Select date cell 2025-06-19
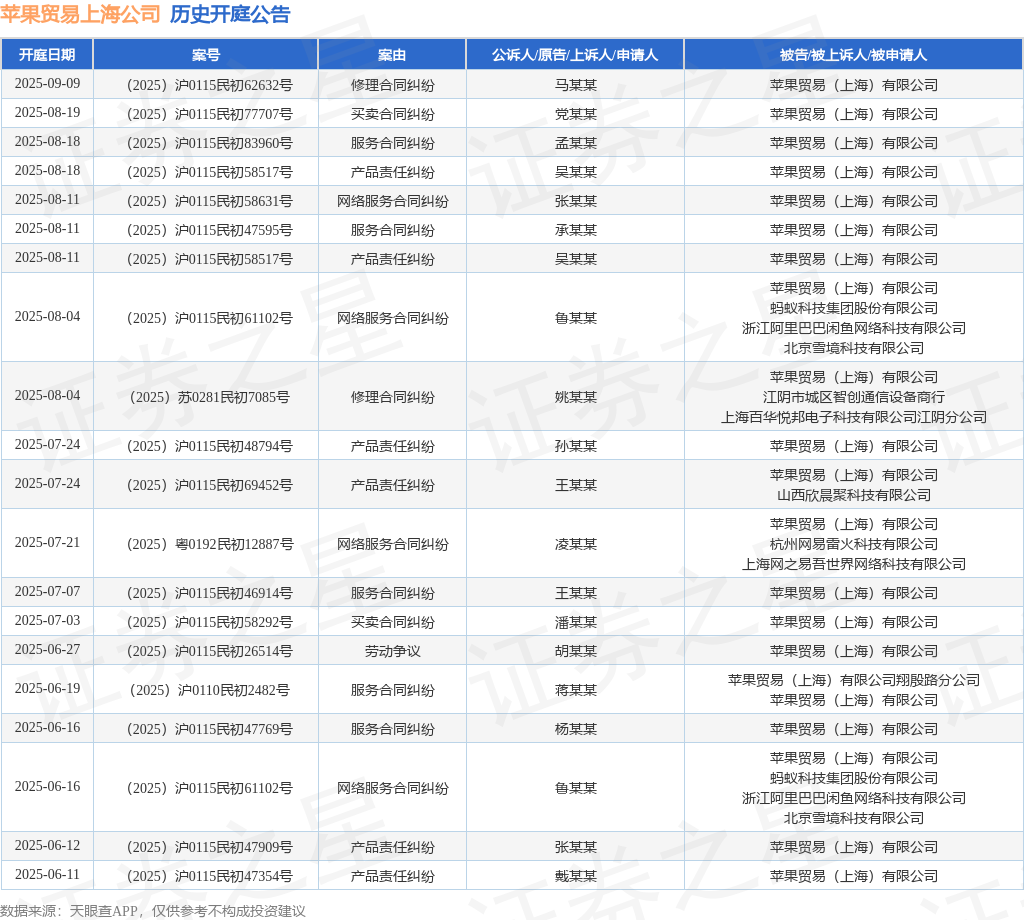Screen dimensions: 1024x920 pos(47,688)
